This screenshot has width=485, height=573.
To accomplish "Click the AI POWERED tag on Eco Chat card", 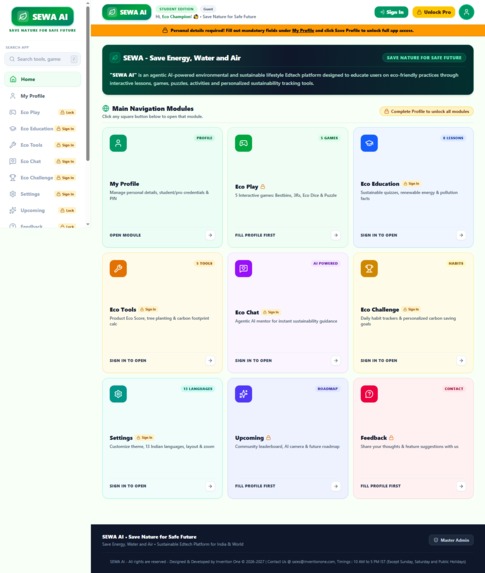I will [x=326, y=263].
